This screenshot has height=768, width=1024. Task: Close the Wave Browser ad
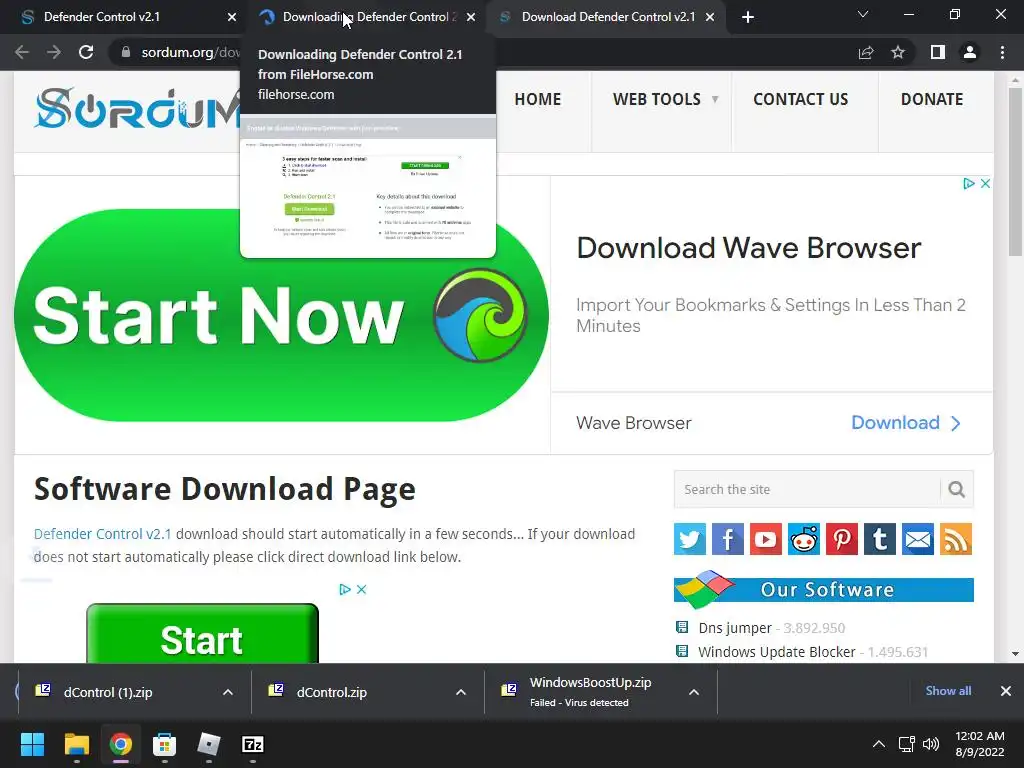985,184
